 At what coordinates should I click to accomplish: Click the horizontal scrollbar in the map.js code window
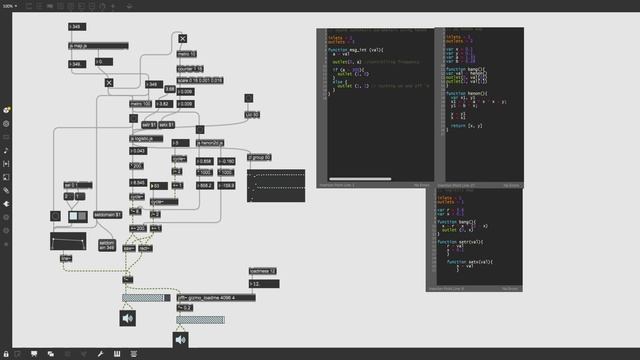(x=360, y=179)
